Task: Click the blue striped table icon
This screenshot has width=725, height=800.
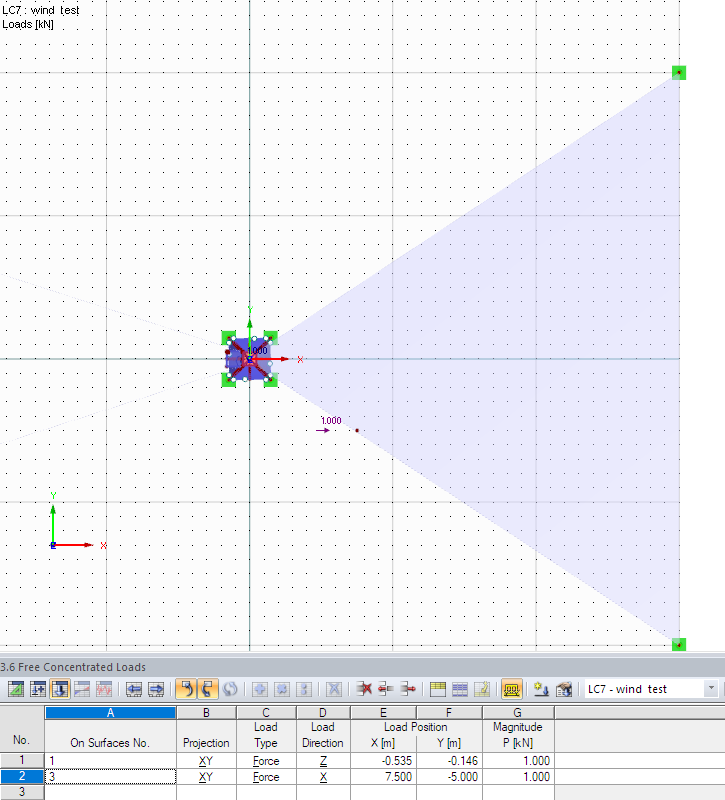Action: [460, 689]
